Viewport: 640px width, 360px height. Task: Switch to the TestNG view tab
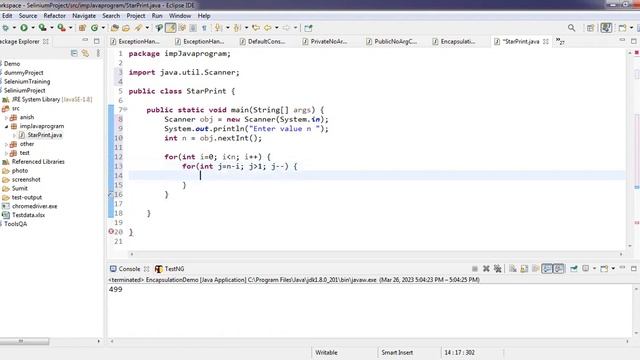point(170,269)
